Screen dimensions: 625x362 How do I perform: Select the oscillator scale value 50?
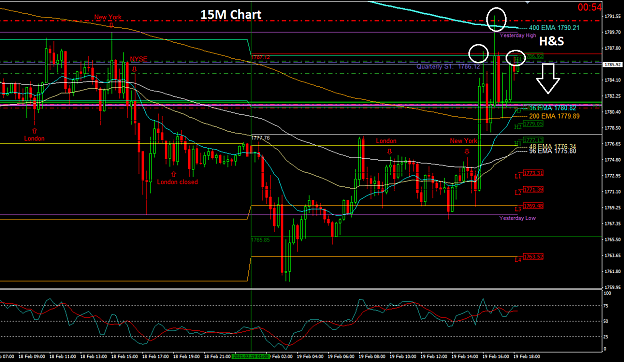[607, 321]
